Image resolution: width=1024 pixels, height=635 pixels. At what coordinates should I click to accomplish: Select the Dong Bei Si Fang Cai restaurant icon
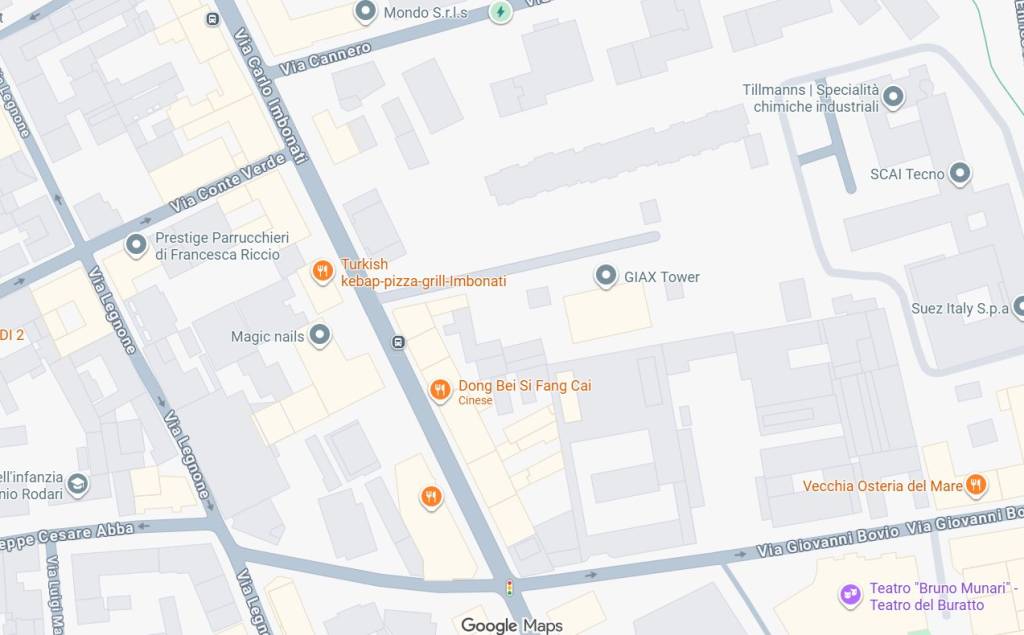click(x=440, y=391)
